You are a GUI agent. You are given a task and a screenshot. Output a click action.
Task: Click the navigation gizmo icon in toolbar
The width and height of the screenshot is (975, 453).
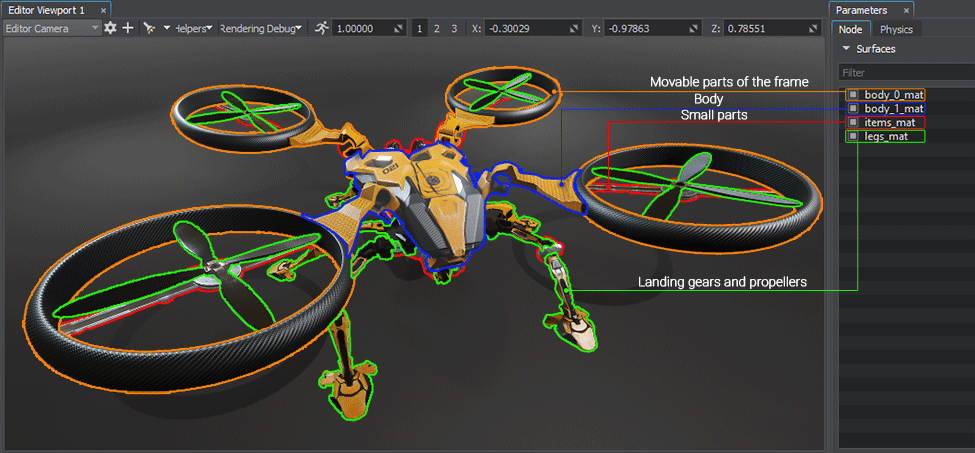pyautogui.click(x=148, y=28)
